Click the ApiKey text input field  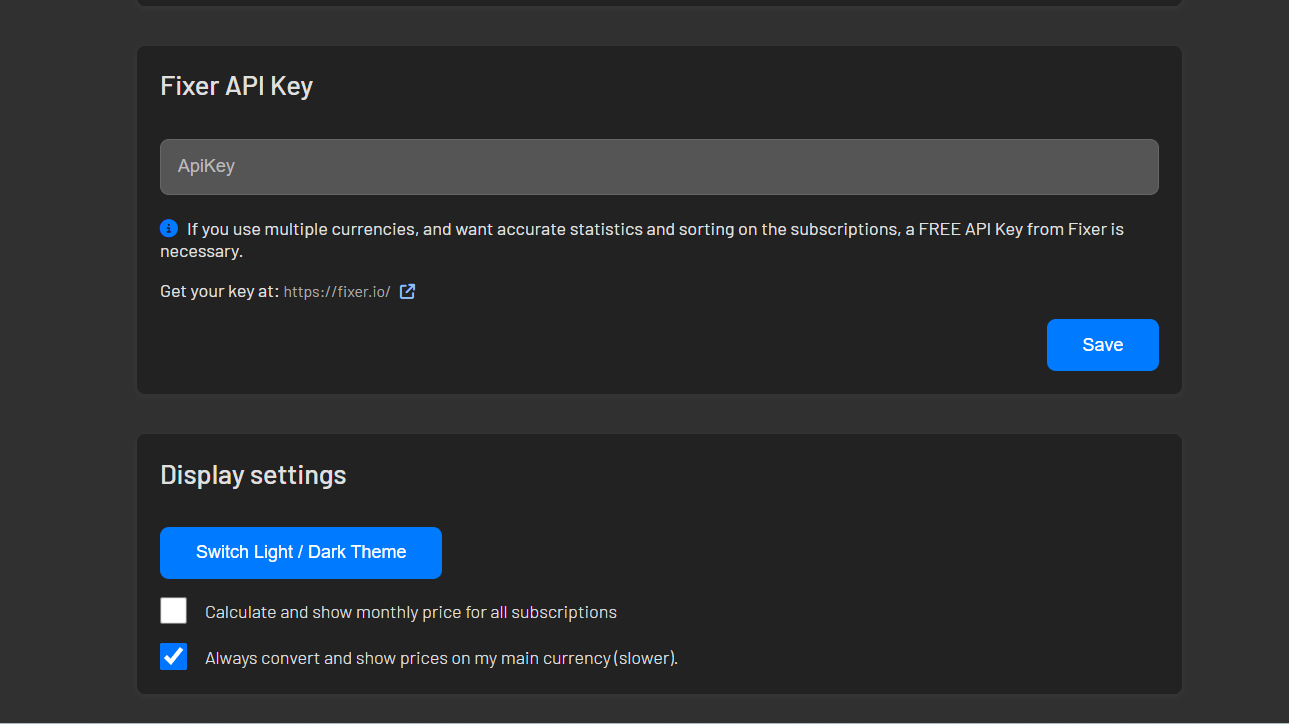click(658, 167)
